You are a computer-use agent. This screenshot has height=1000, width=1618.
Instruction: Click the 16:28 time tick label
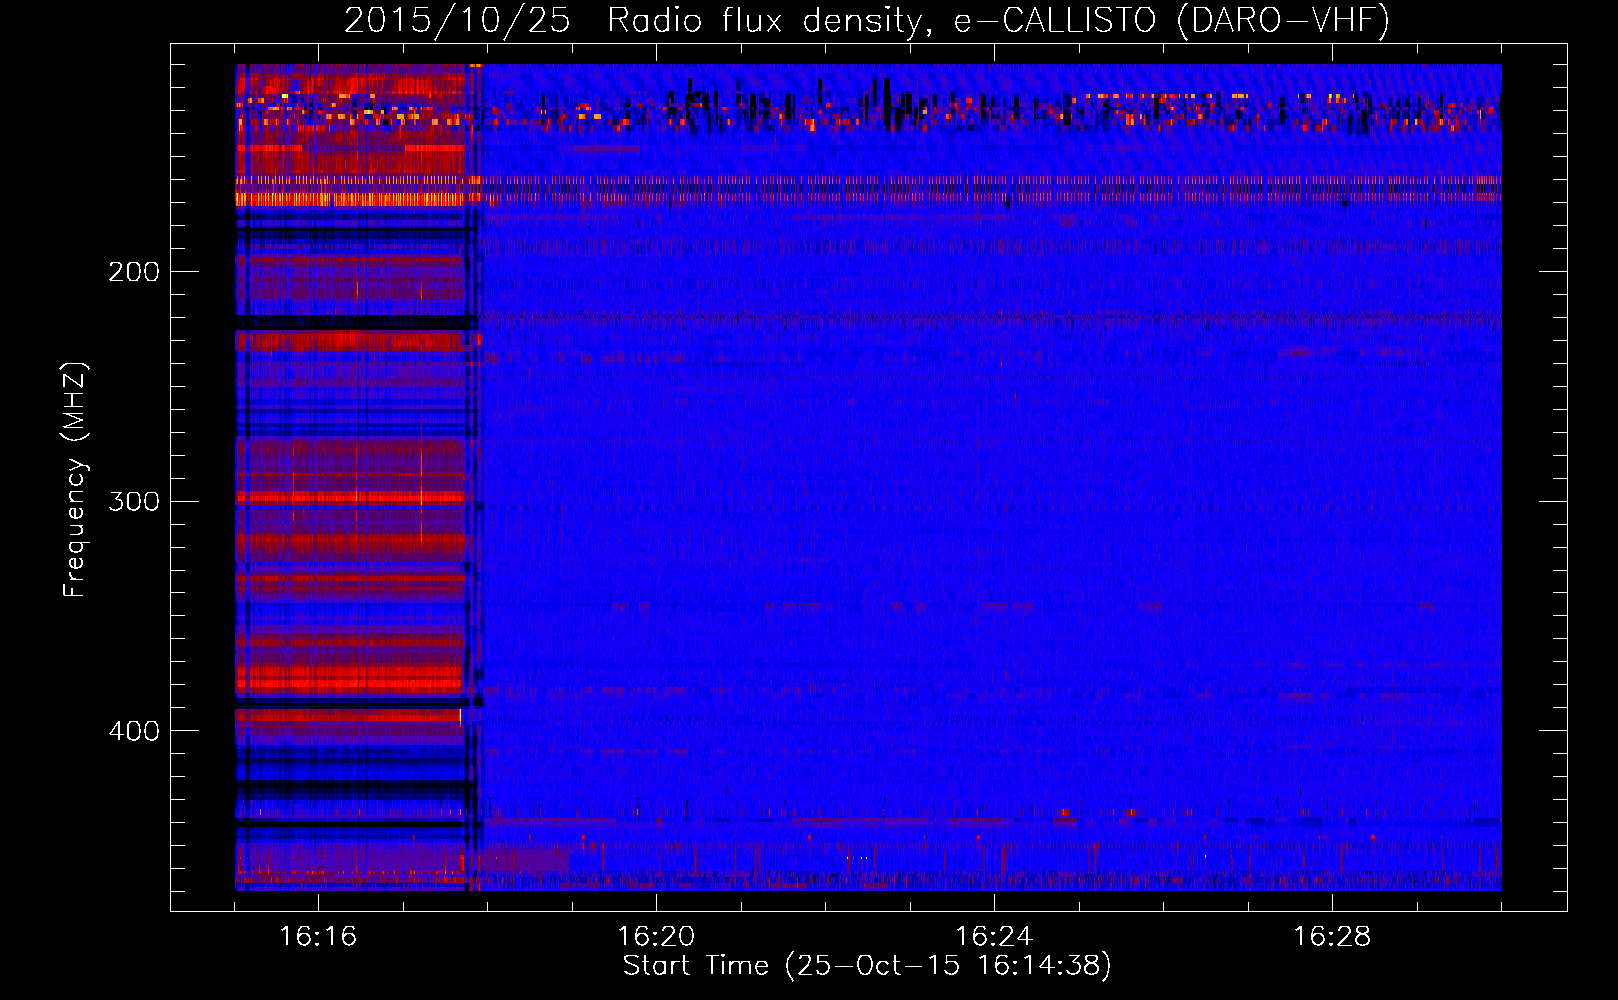click(x=1332, y=937)
